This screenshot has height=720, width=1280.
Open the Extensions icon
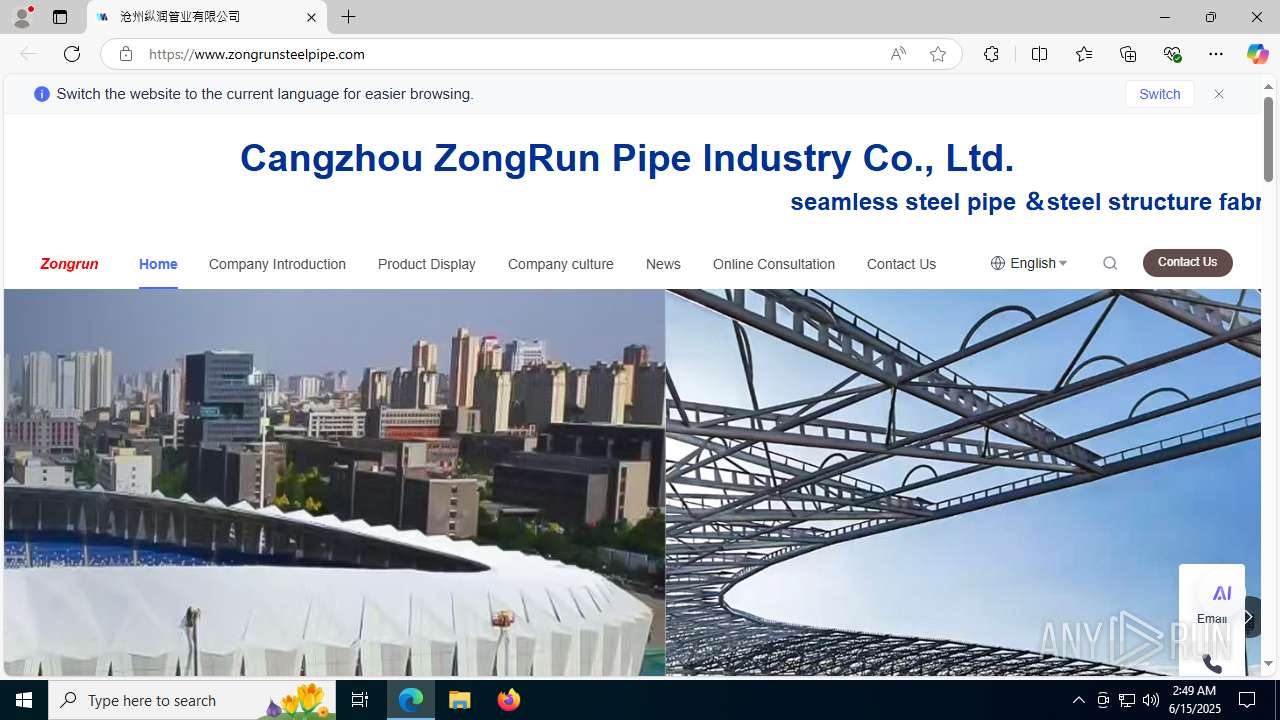pos(991,54)
